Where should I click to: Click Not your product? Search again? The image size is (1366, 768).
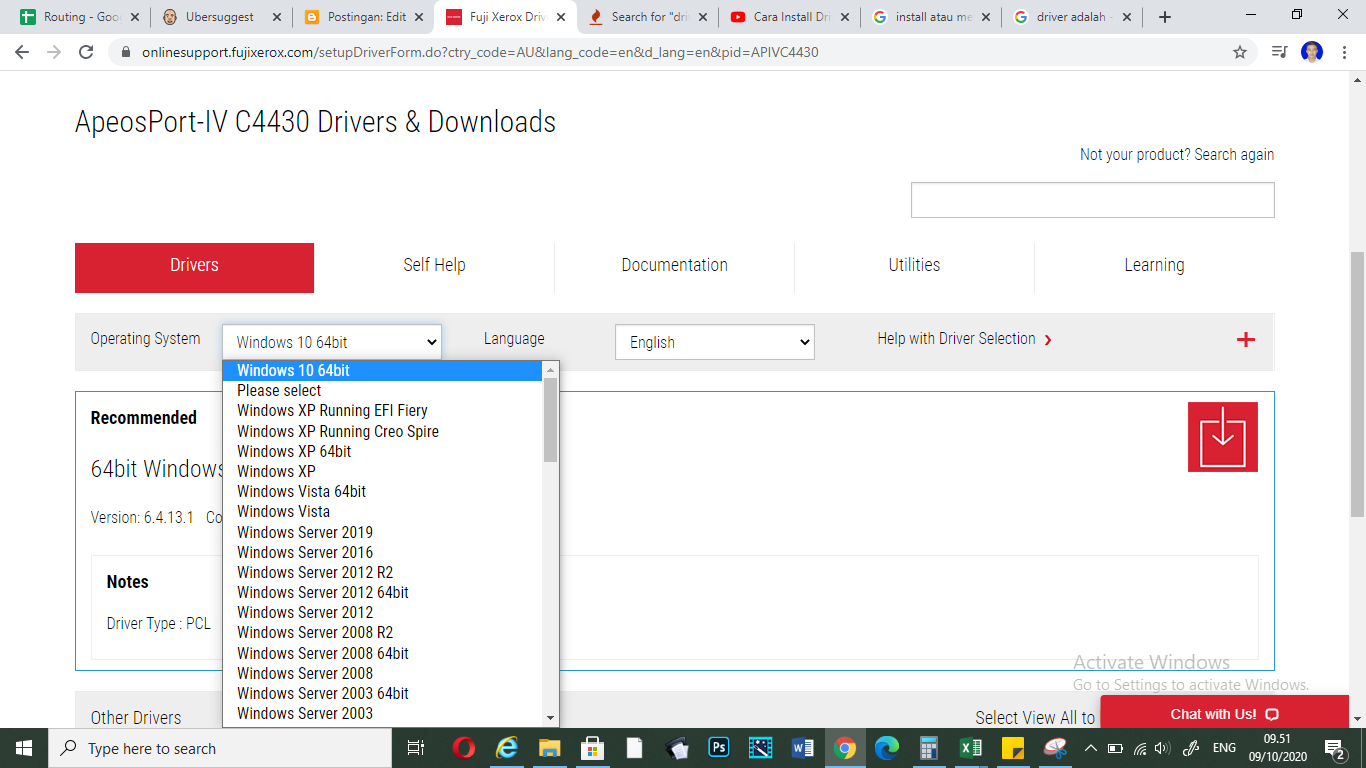click(1177, 154)
